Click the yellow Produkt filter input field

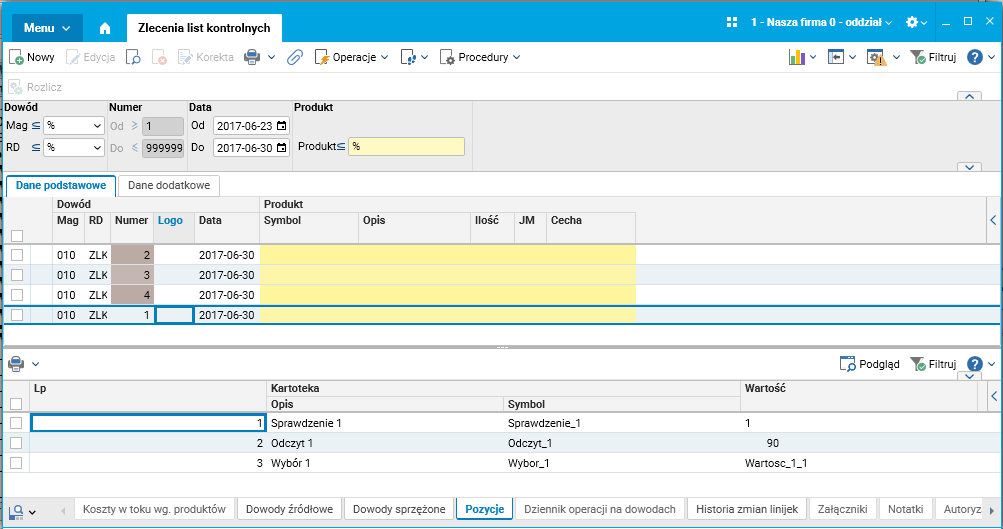click(x=406, y=146)
